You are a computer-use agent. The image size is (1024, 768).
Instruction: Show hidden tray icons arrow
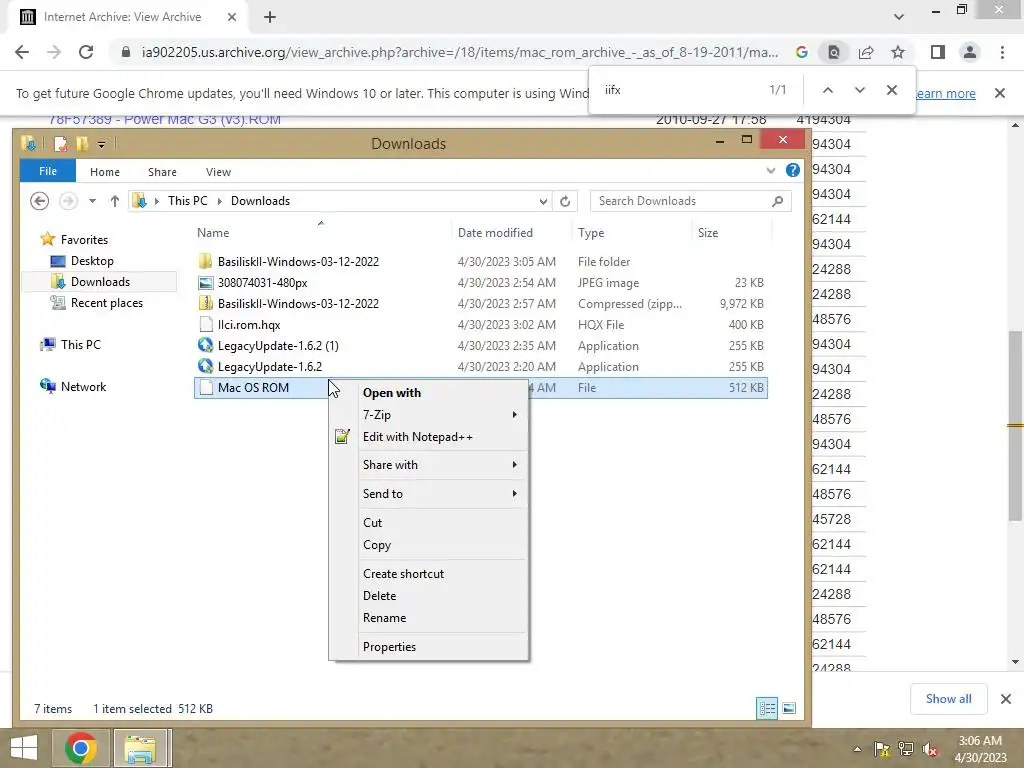(857, 749)
